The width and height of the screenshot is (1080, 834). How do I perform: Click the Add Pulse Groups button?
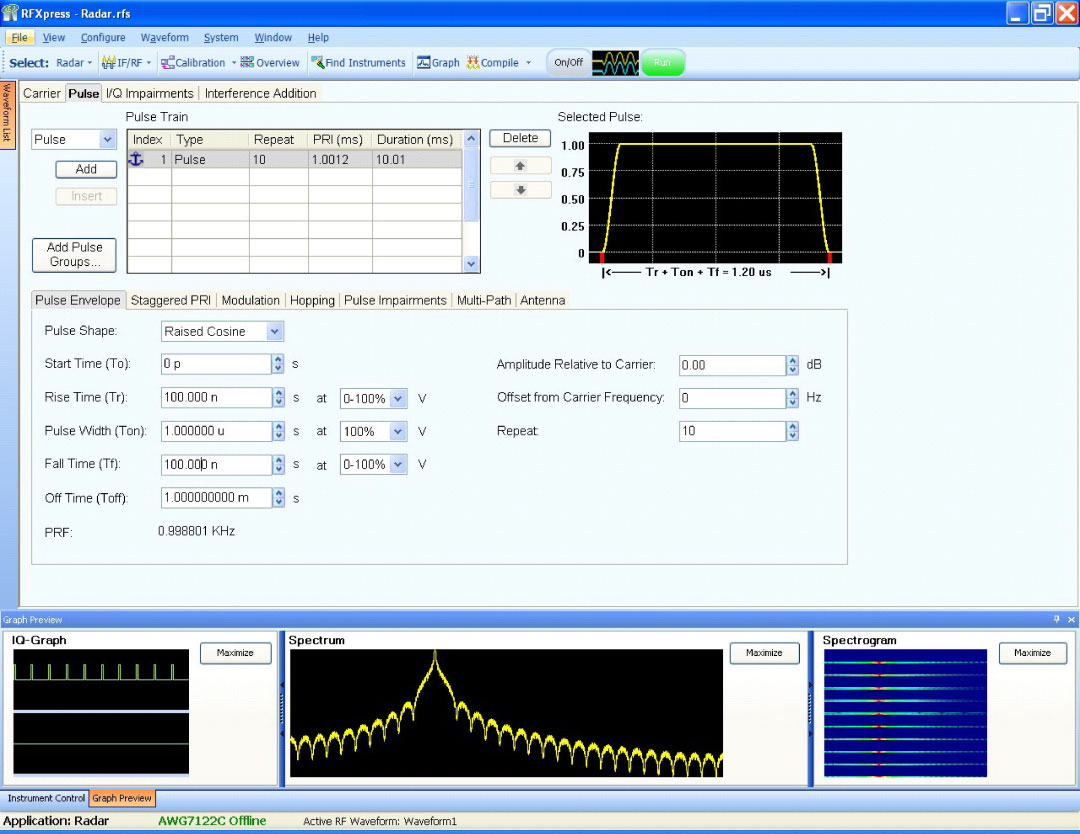click(75, 255)
